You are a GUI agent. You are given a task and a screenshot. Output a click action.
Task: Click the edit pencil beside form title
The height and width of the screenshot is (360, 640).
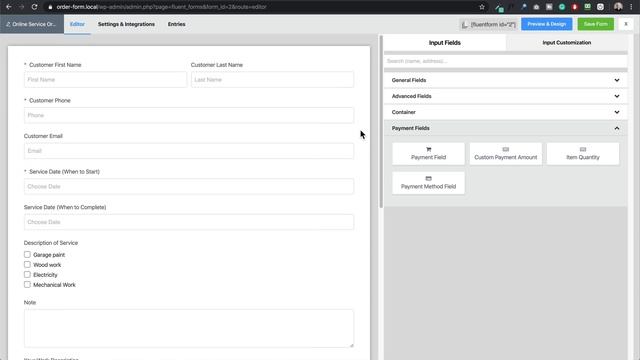point(8,24)
